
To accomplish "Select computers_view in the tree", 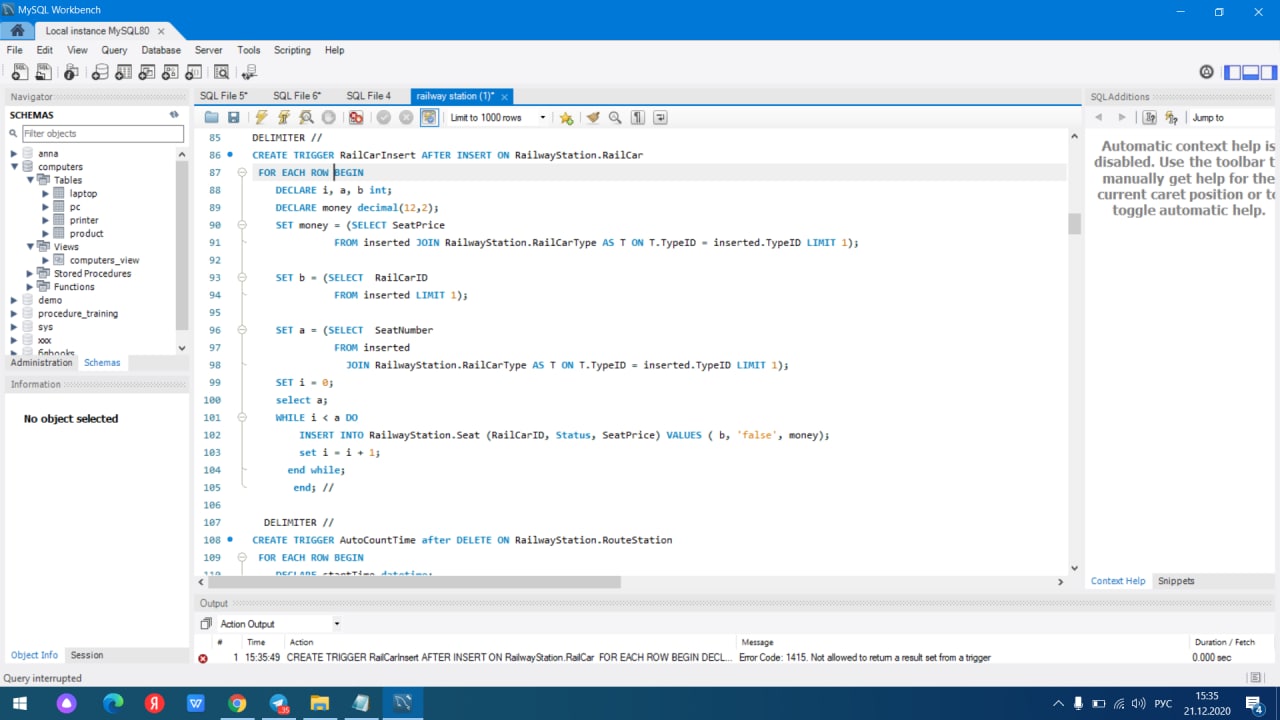I will point(104,260).
